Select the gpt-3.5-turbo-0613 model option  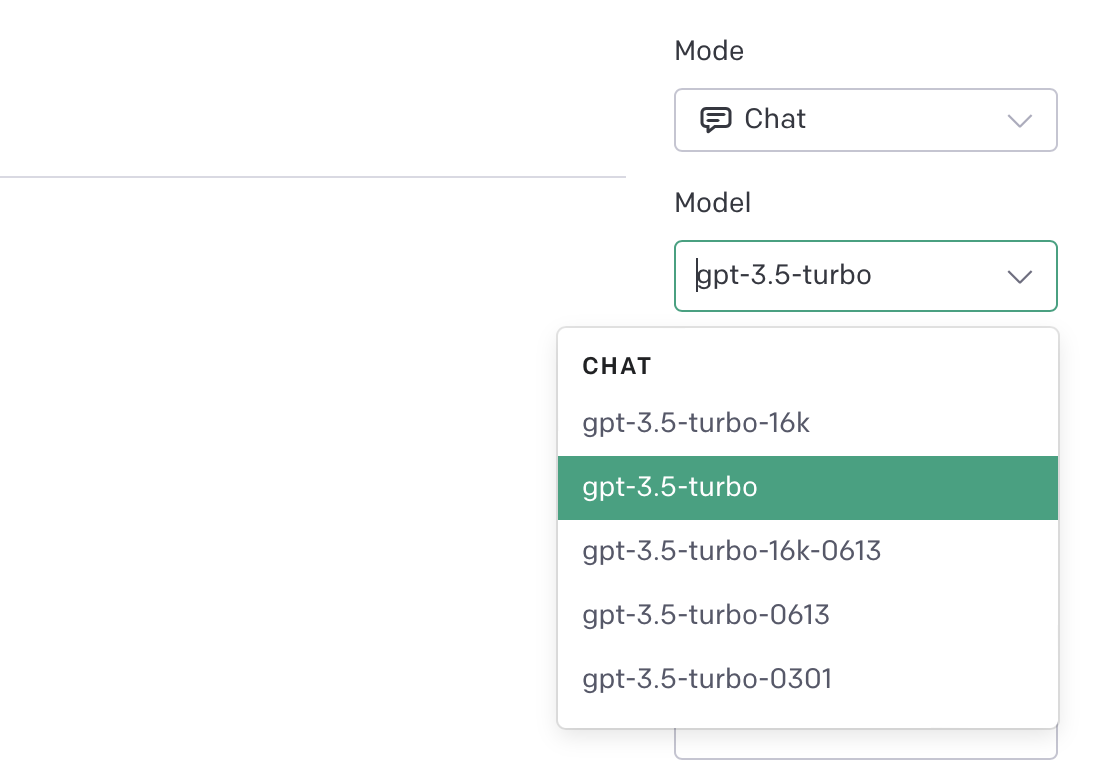706,614
